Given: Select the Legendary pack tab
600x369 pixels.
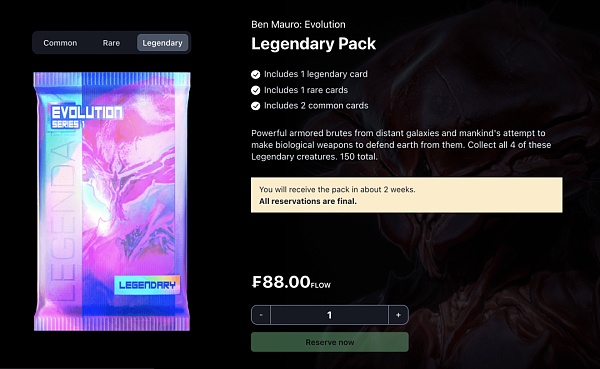Looking at the screenshot, I should click(x=162, y=43).
